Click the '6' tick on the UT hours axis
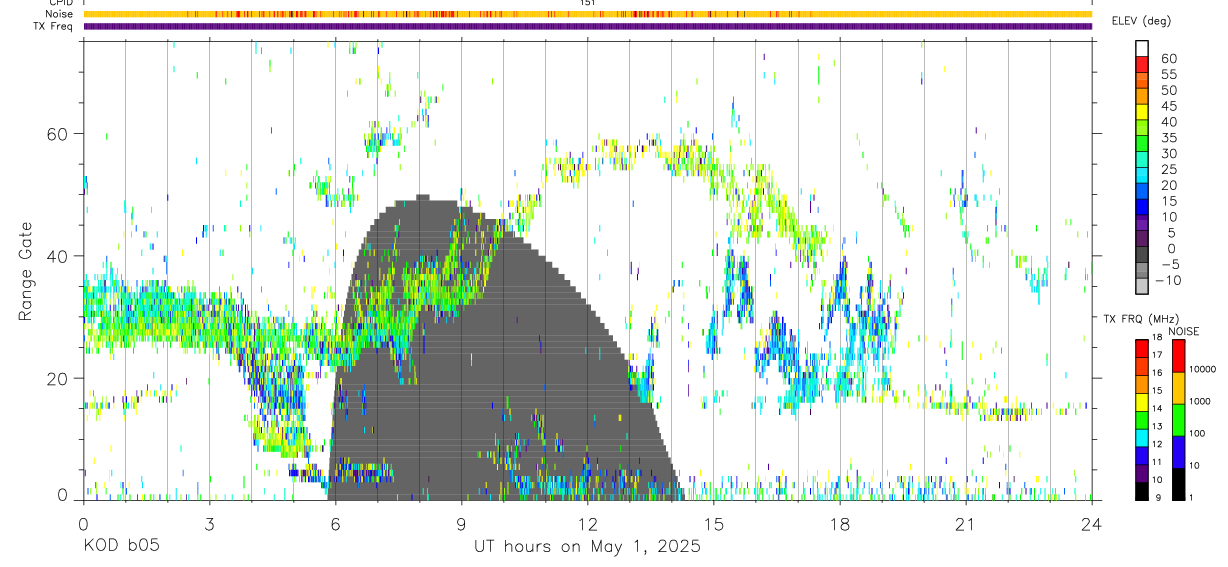1228x567 pixels. click(335, 524)
